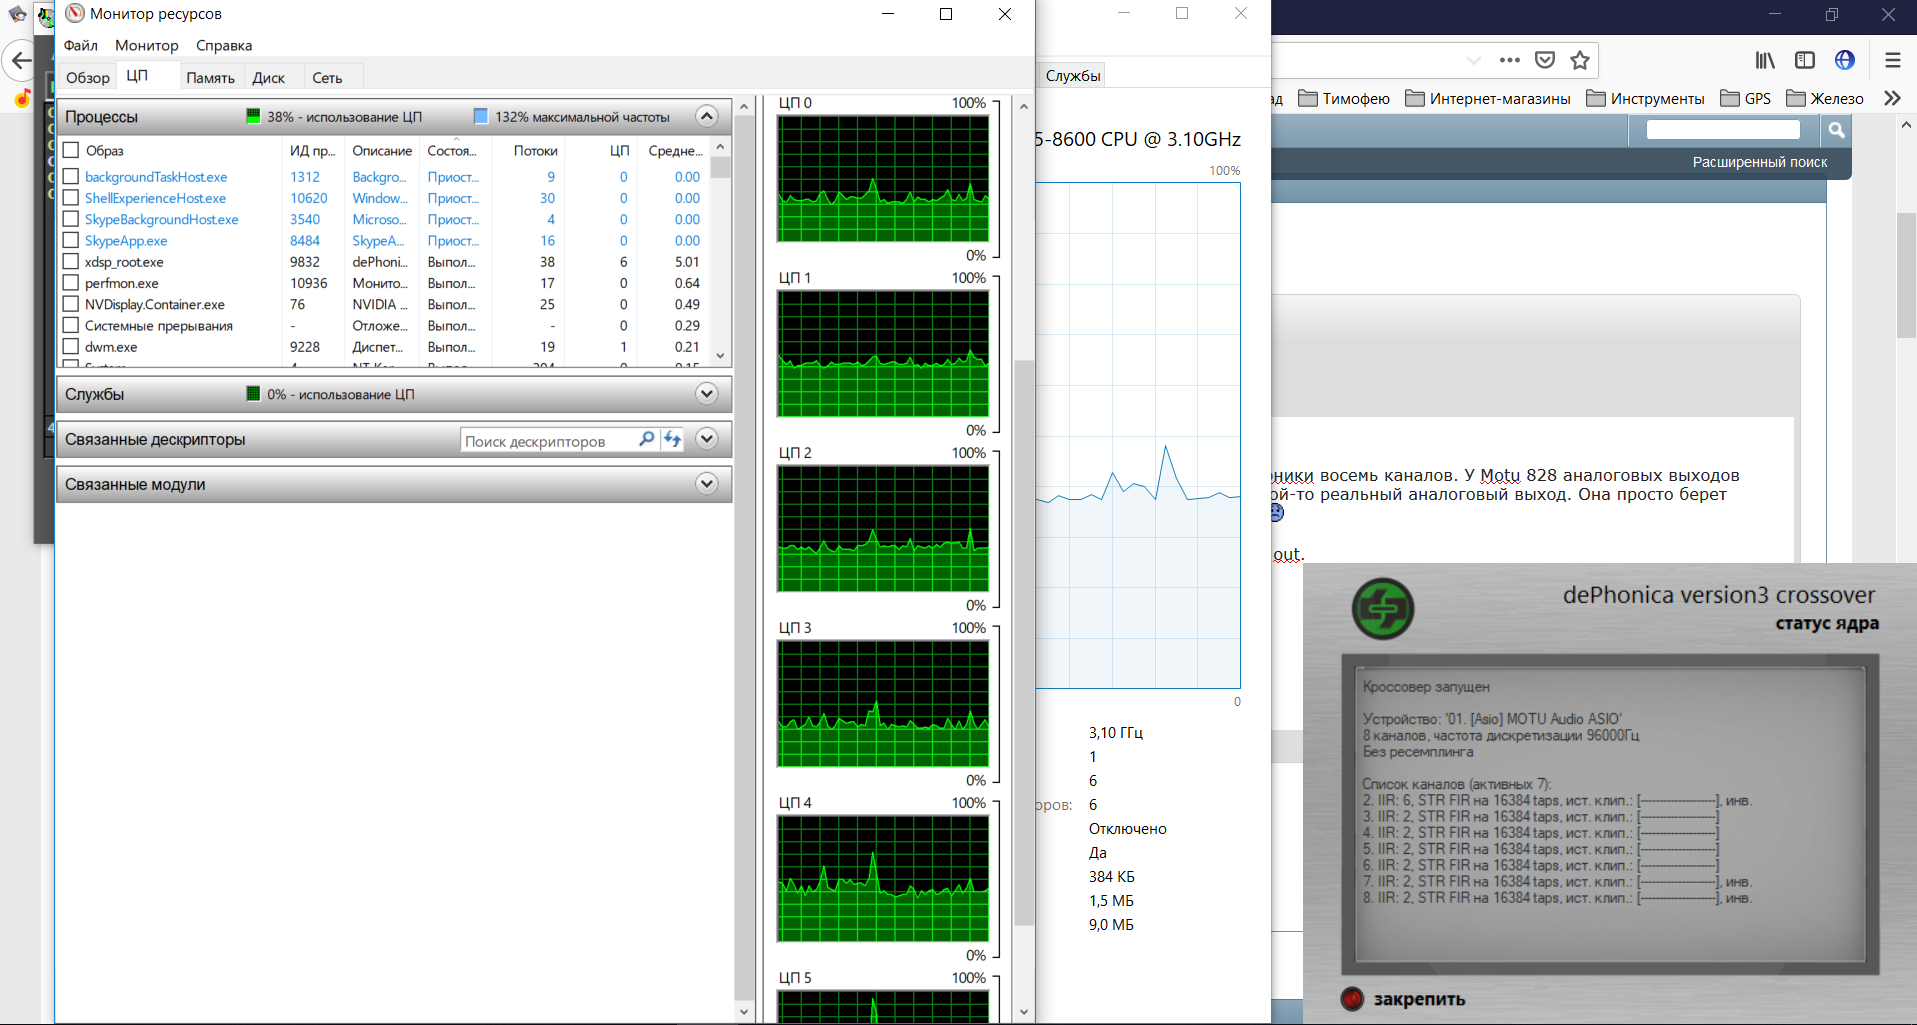
Task: Open the Firefox address bar dropdown arrow
Action: [1473, 60]
